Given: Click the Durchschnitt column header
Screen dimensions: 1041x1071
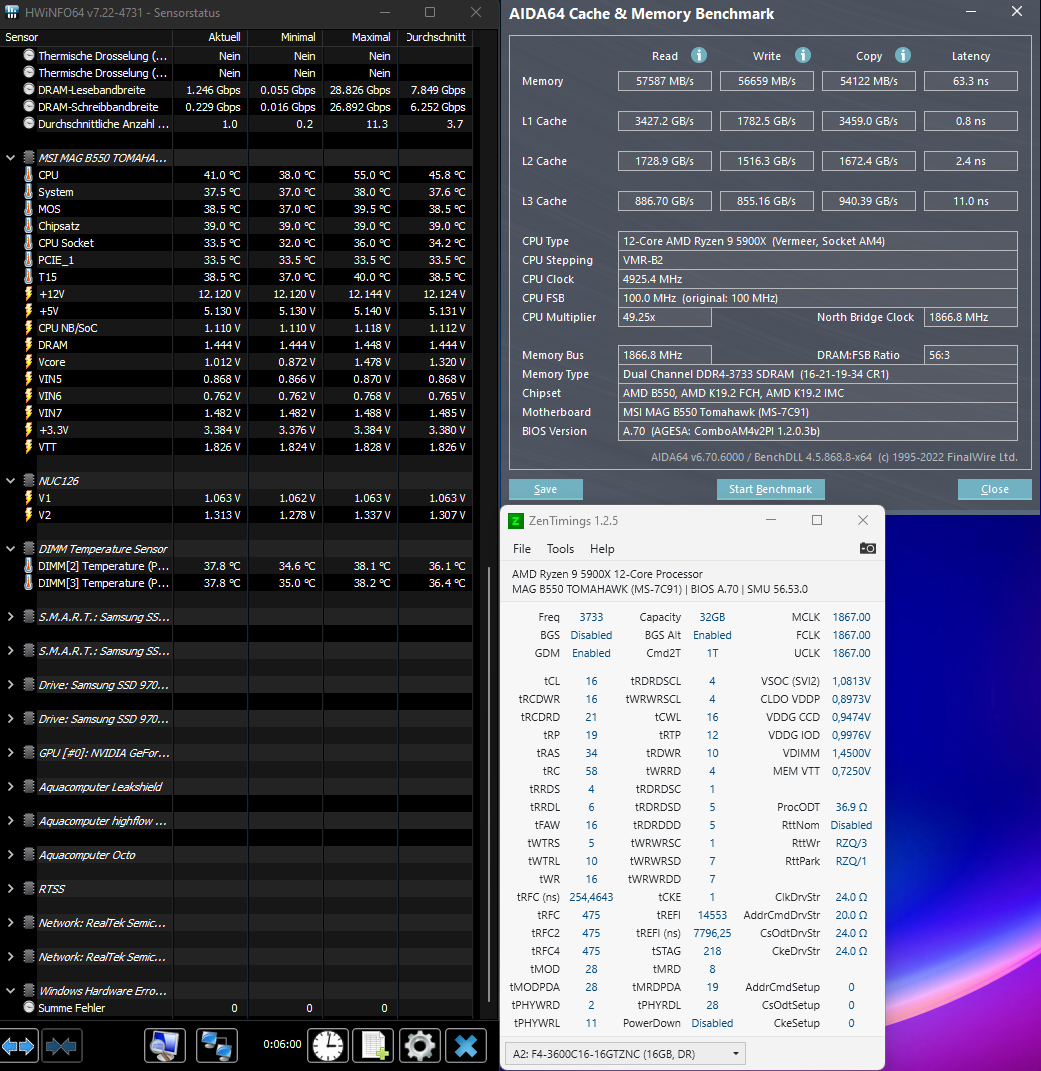Looking at the screenshot, I should coord(435,37).
